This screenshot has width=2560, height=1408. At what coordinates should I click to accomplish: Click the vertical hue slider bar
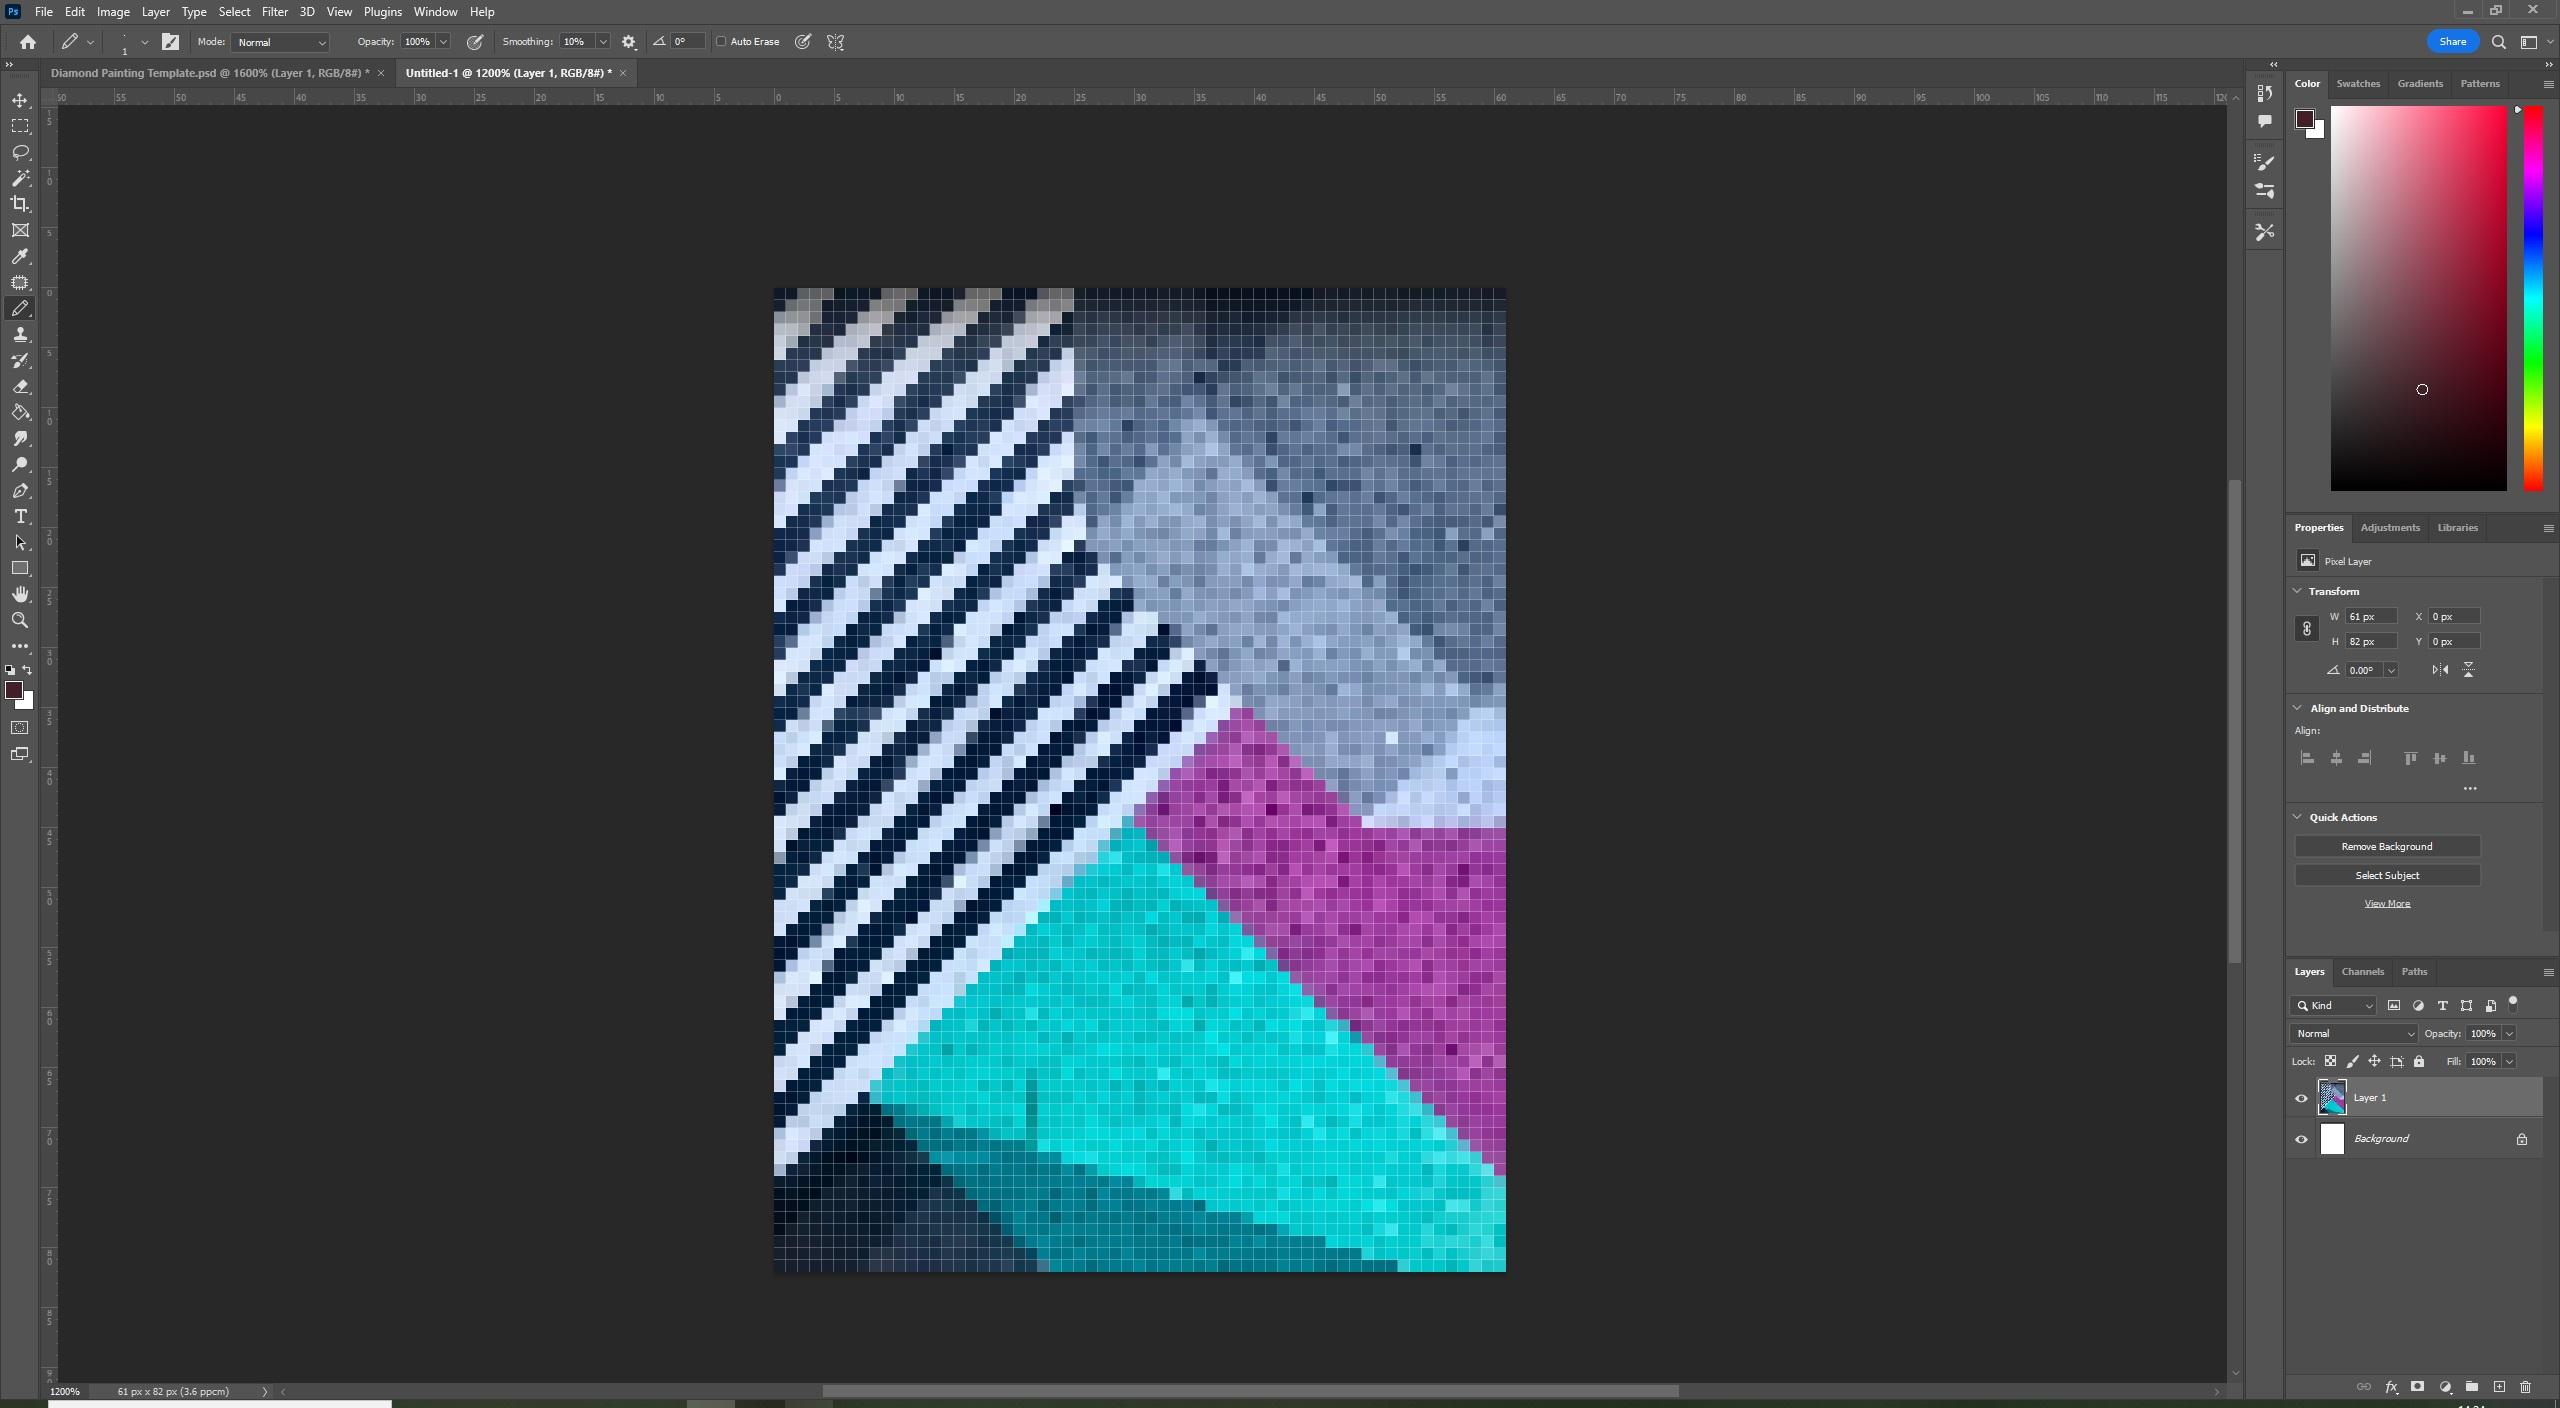(2533, 299)
